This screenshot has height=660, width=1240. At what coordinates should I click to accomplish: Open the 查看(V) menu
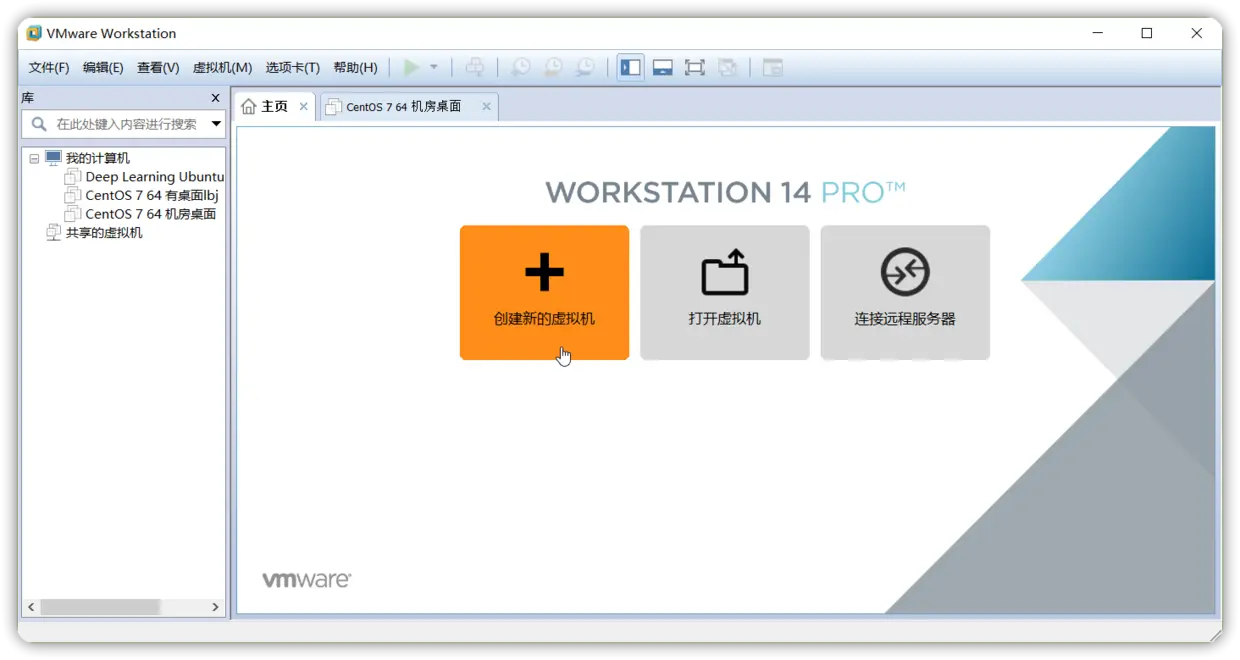(x=158, y=67)
